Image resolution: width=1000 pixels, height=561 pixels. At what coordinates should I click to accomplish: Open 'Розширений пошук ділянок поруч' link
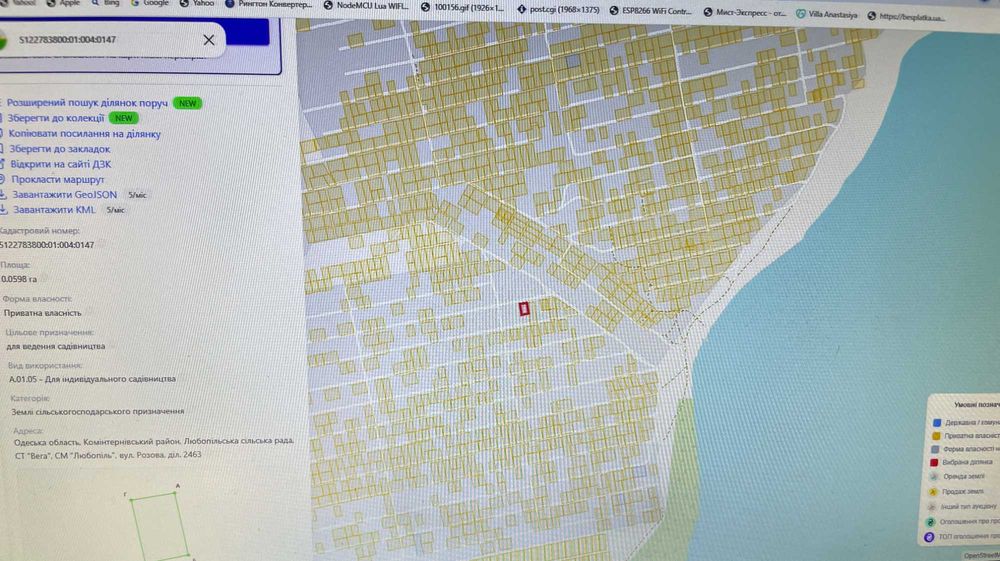coord(87,103)
